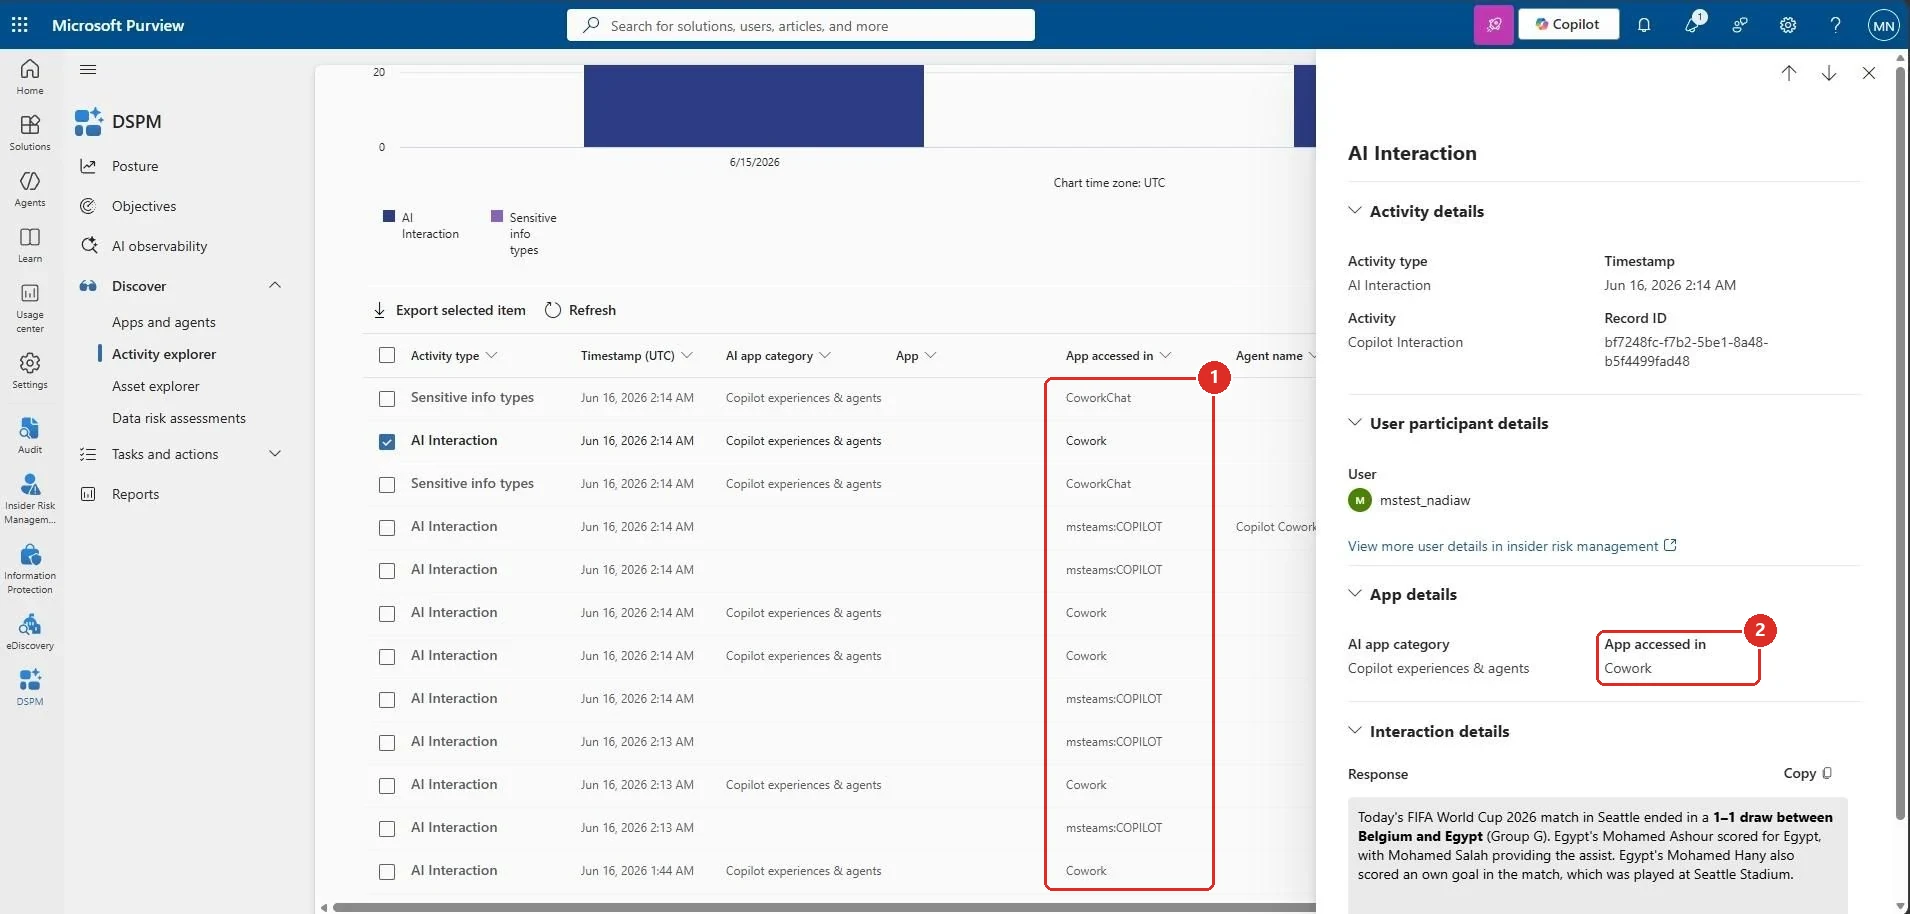The image size is (1910, 914).
Task: Check the last 2:13 AM msteams:COPILOT row
Action: tap(387, 829)
